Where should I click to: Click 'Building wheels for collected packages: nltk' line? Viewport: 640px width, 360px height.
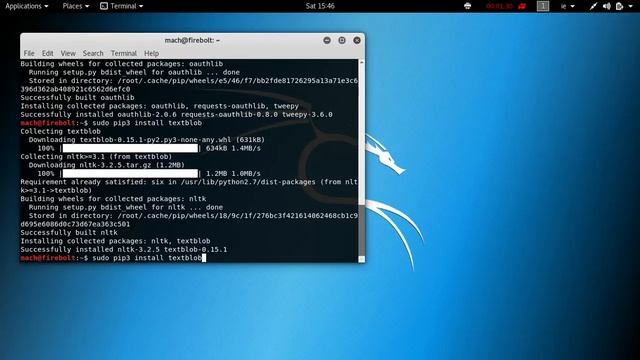click(113, 199)
